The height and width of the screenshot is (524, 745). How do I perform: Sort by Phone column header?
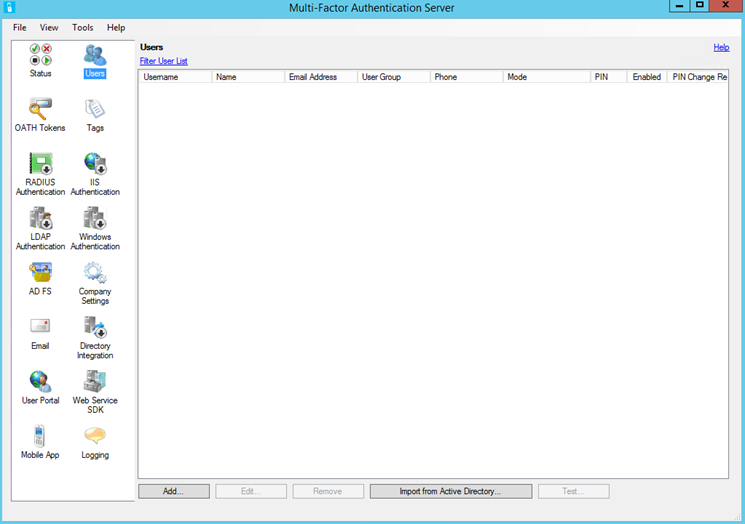coord(466,77)
